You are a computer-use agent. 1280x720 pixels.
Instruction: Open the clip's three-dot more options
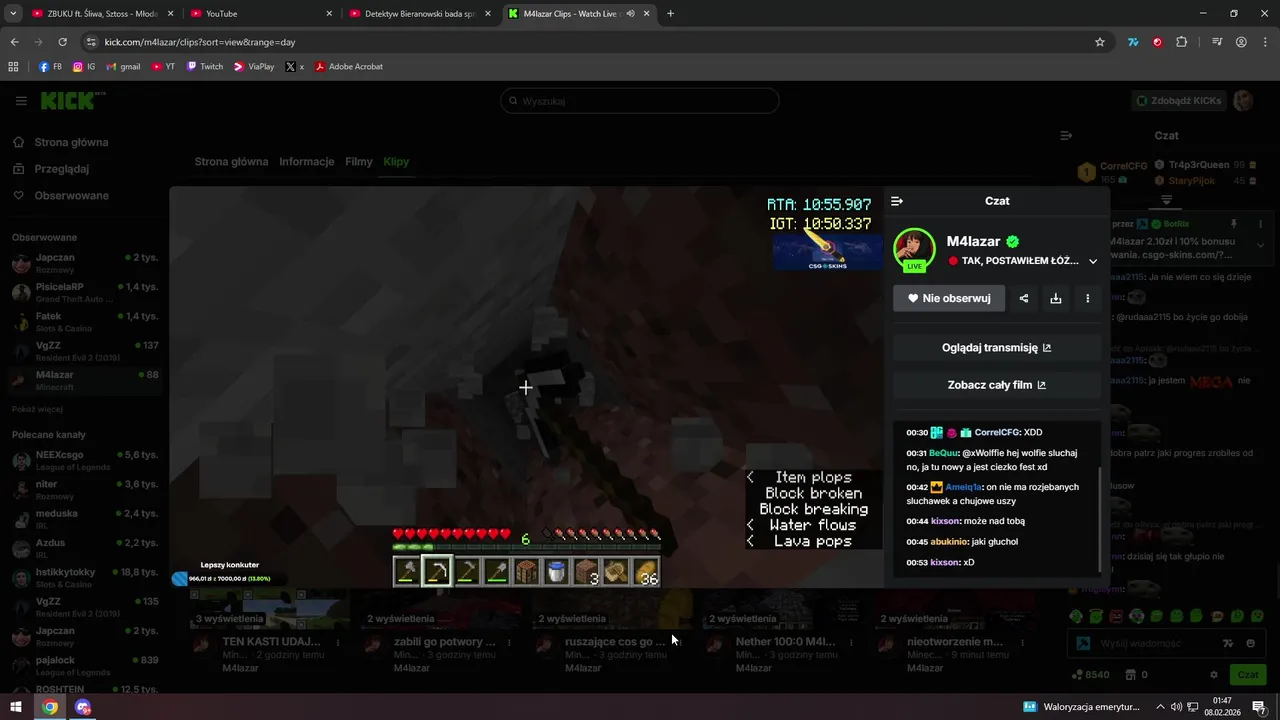pos(1087,298)
